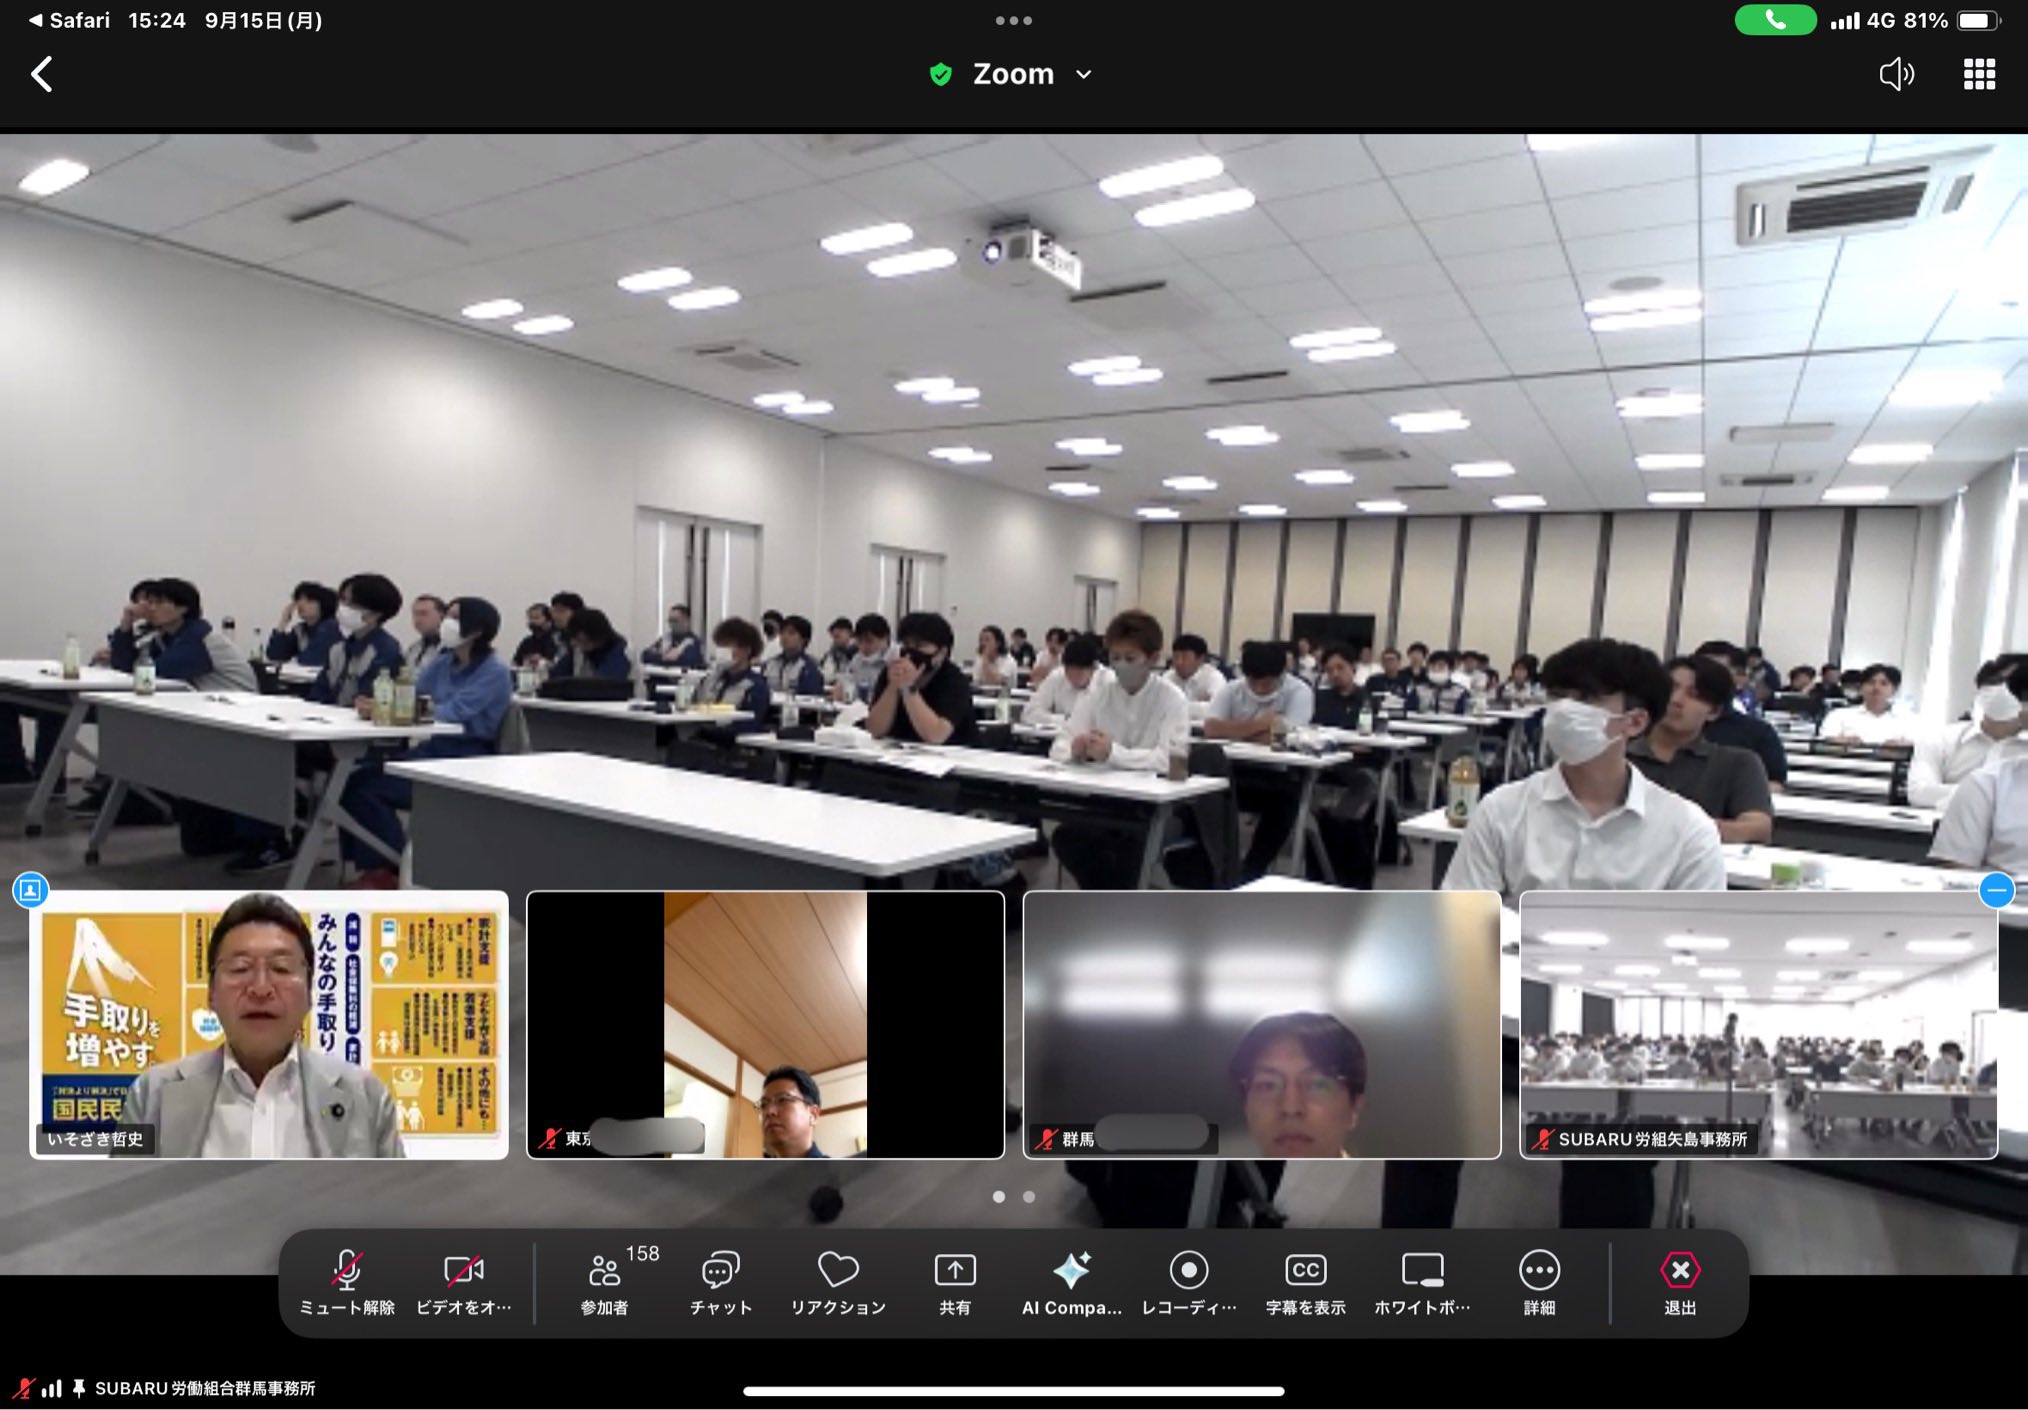Switch to gallery grid view
The image size is (2028, 1410).
[x=1979, y=74]
